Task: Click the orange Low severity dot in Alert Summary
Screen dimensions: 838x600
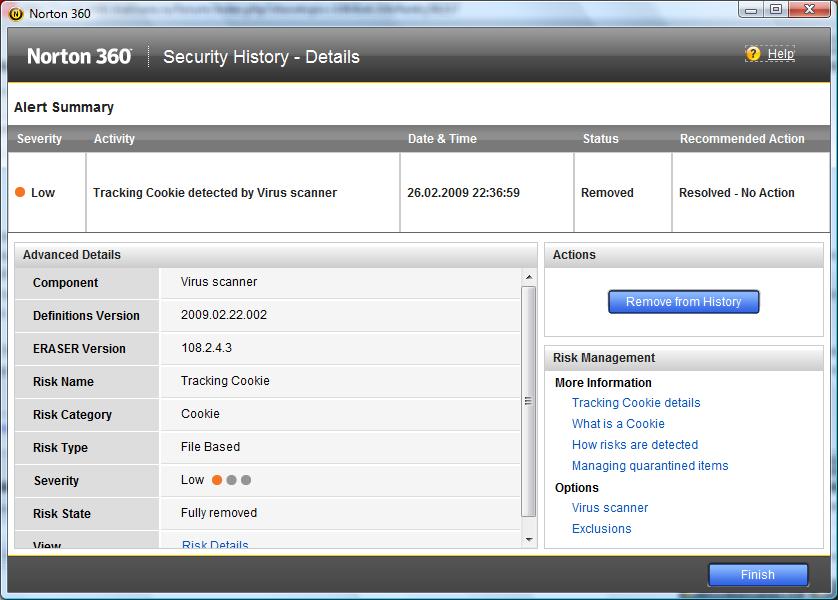Action: pos(20,192)
